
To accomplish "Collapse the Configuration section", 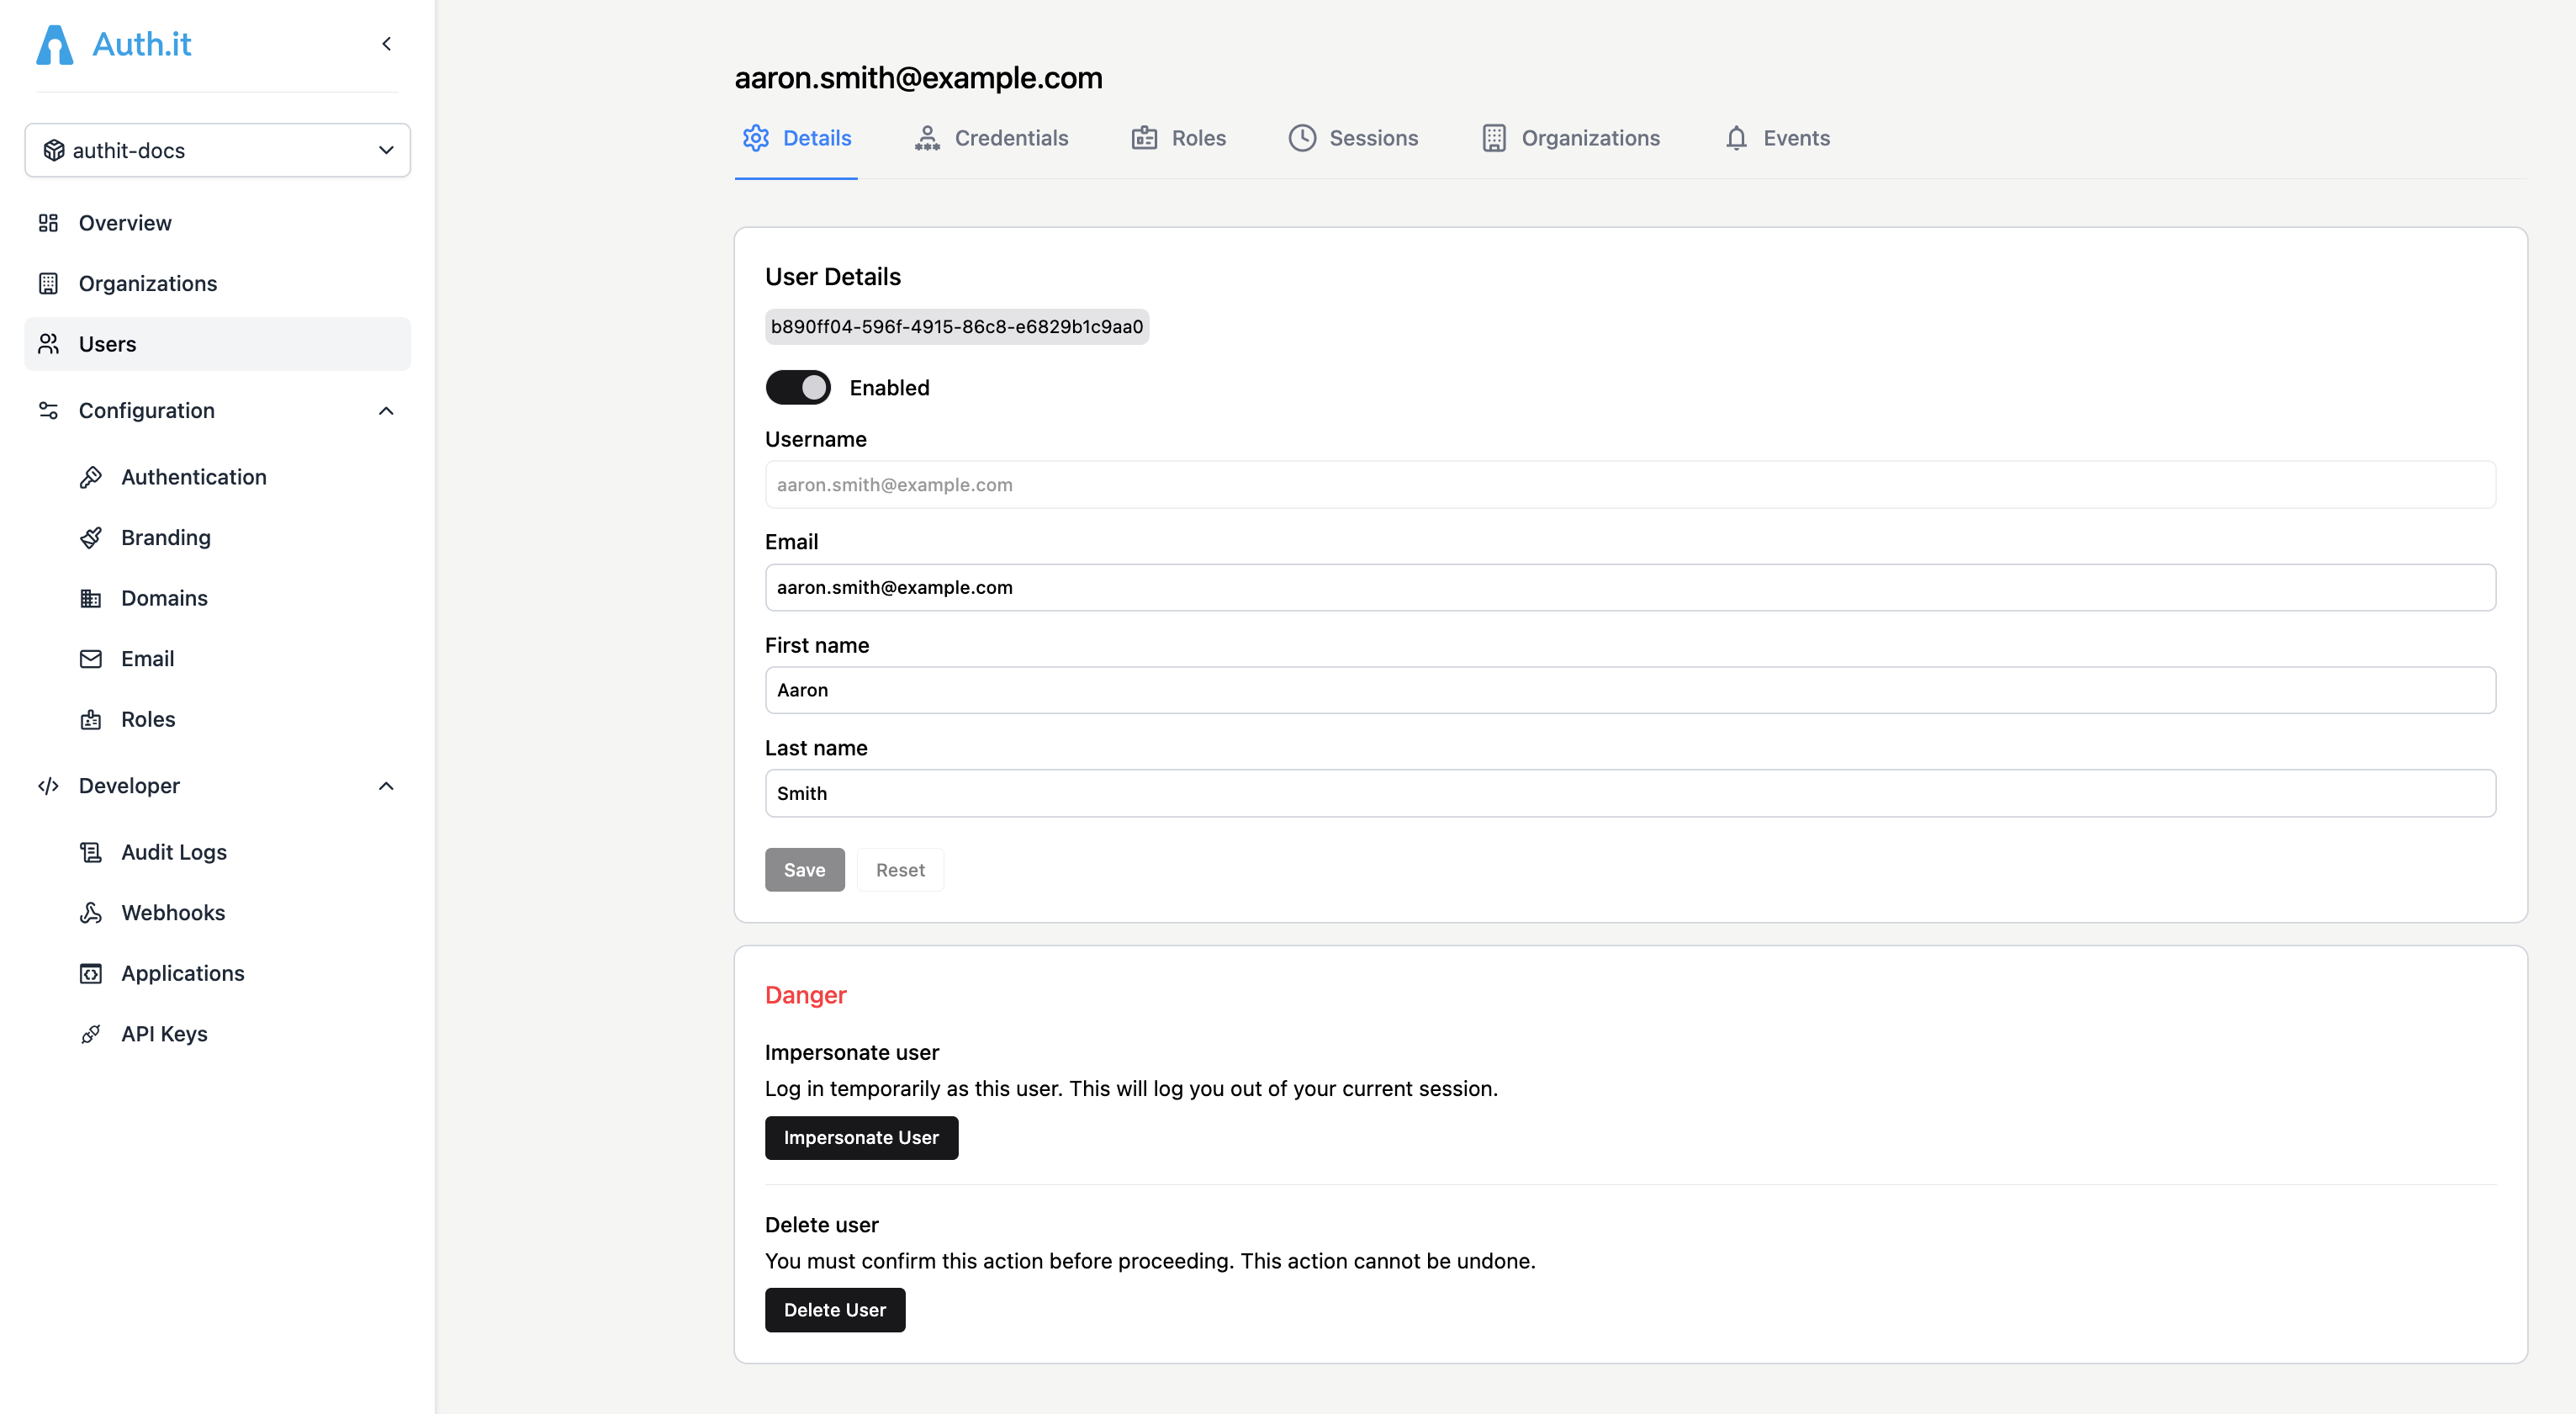I will [386, 411].
